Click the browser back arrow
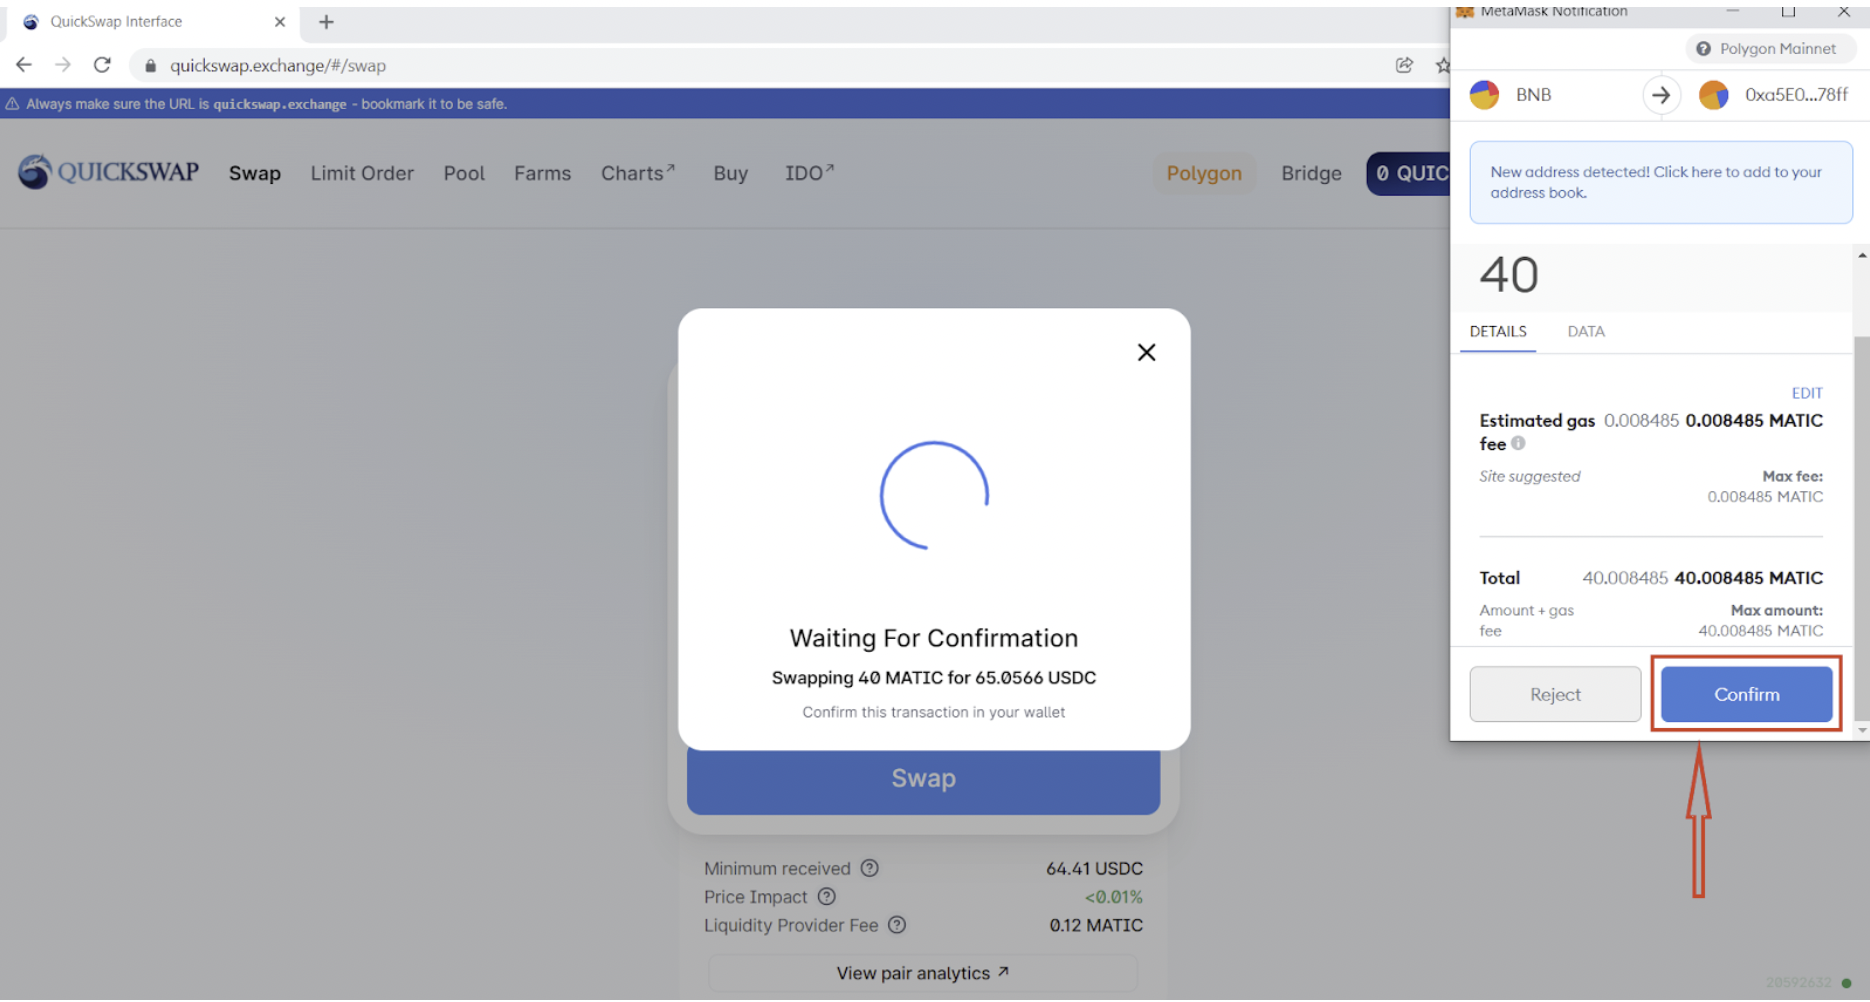 24,65
